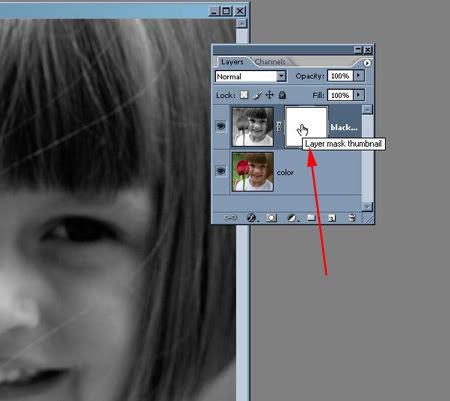Switch to the Channels tab
Viewport: 450px width, 401px height.
pos(270,62)
